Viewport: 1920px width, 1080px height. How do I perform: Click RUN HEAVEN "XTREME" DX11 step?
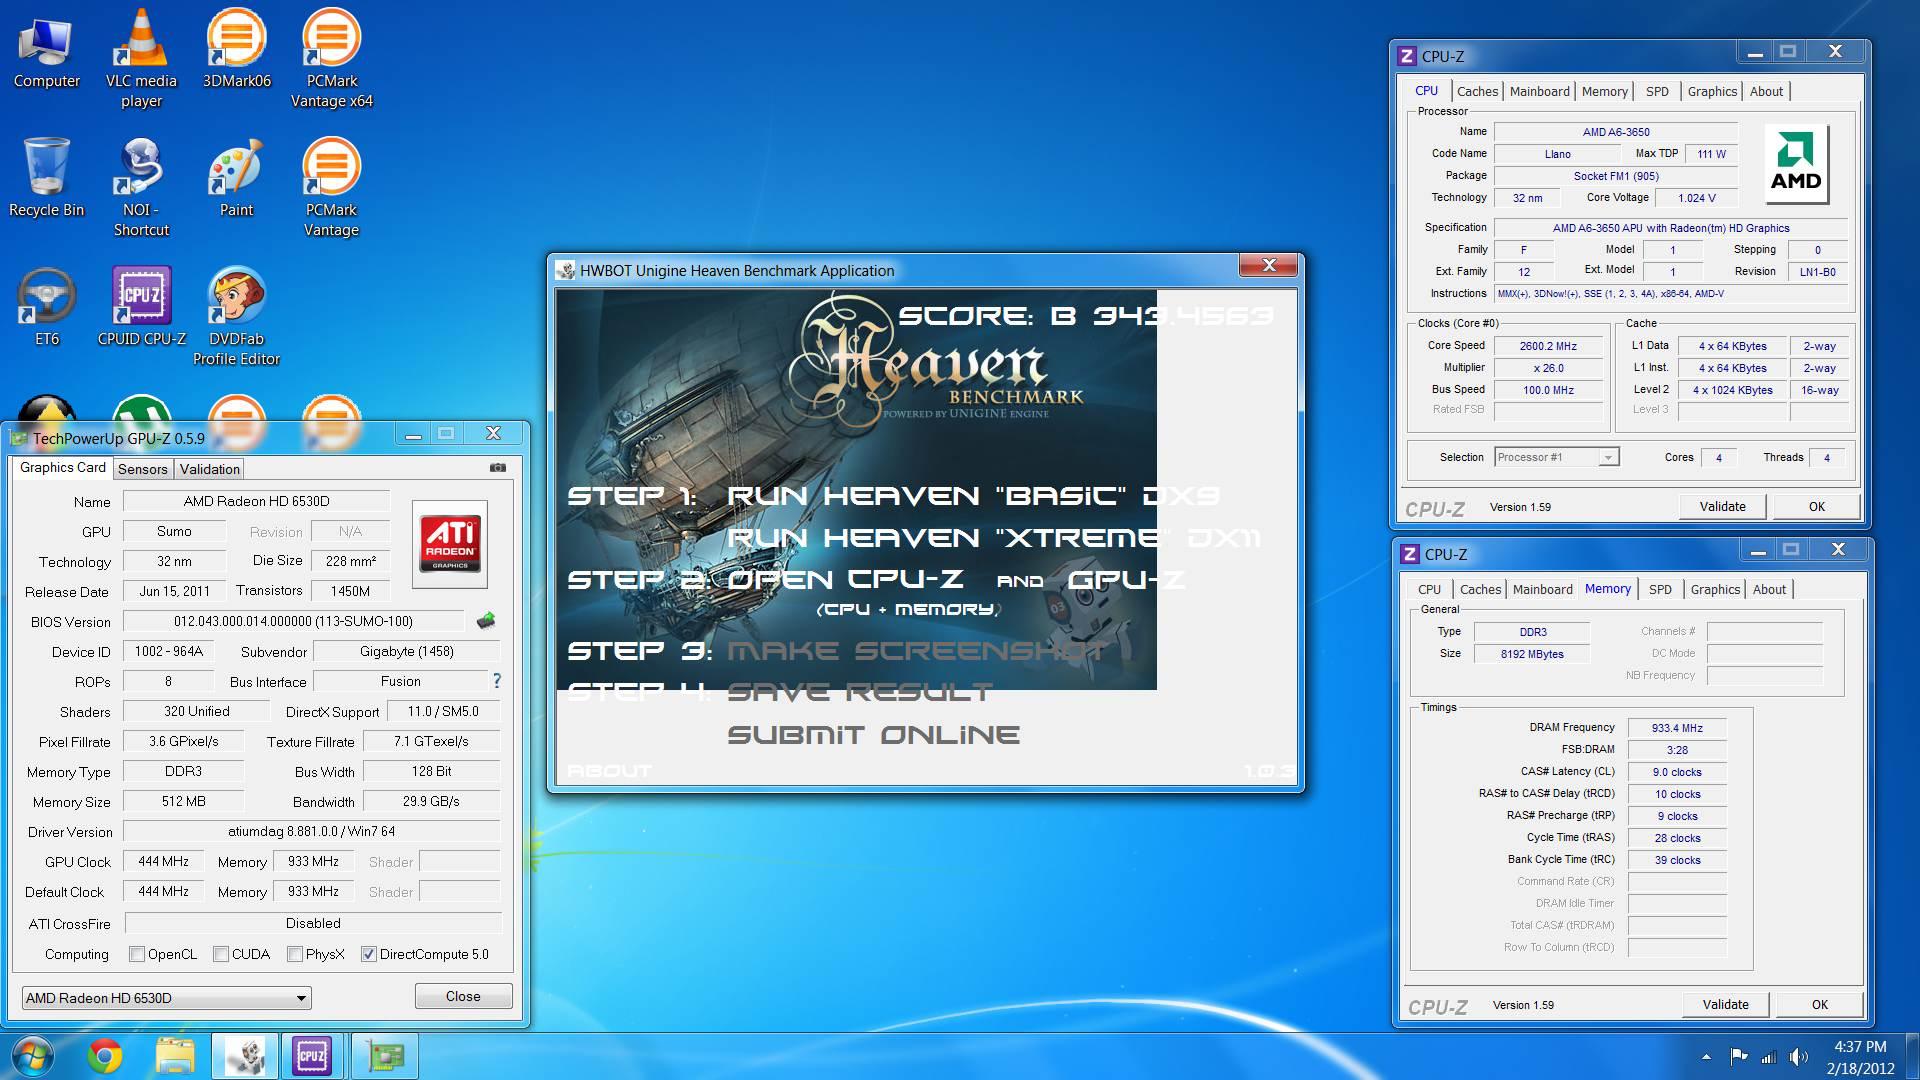click(x=993, y=538)
